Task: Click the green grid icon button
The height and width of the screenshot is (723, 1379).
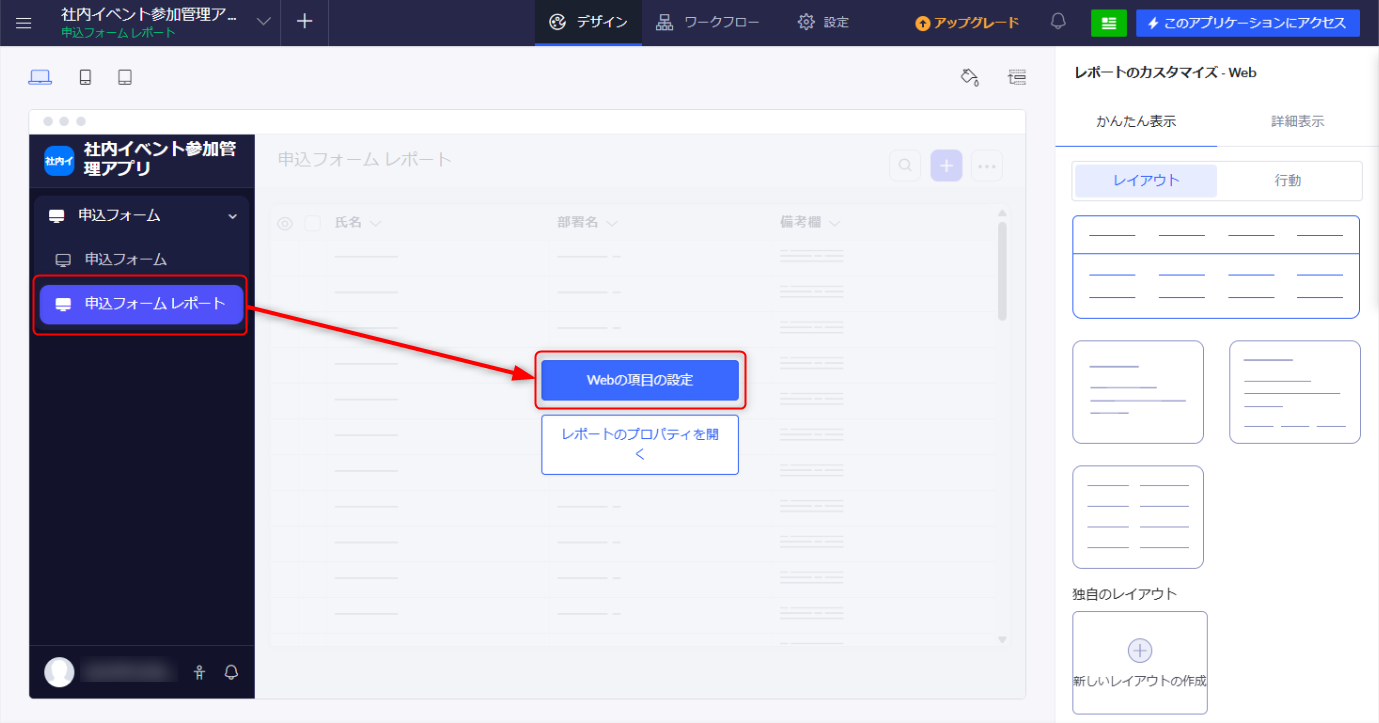Action: coord(1108,23)
